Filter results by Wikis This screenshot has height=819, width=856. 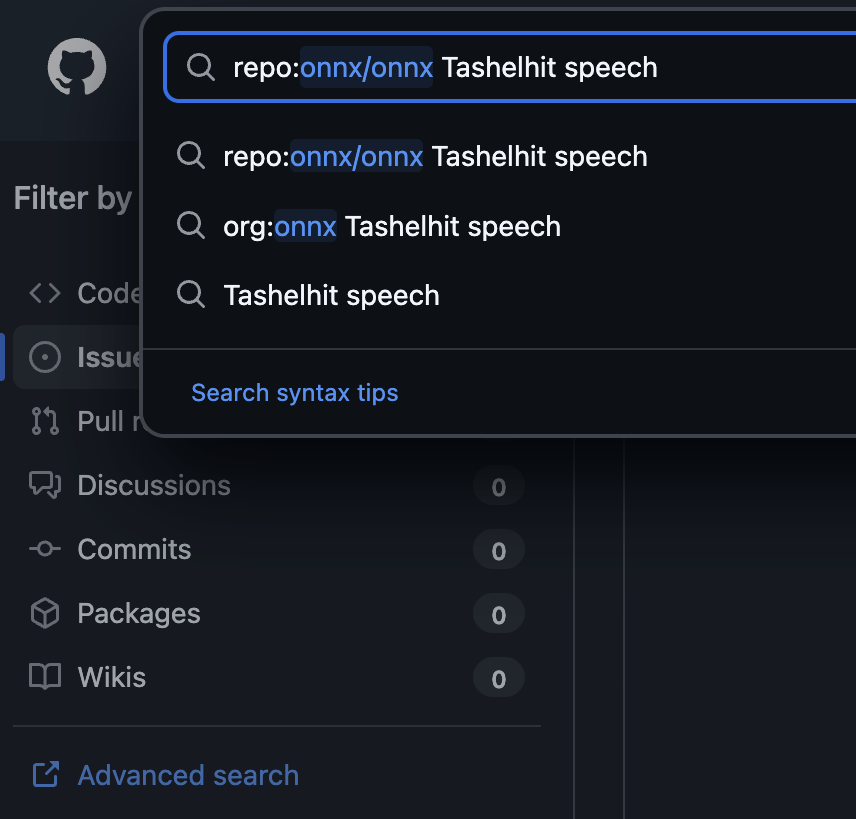click(112, 677)
